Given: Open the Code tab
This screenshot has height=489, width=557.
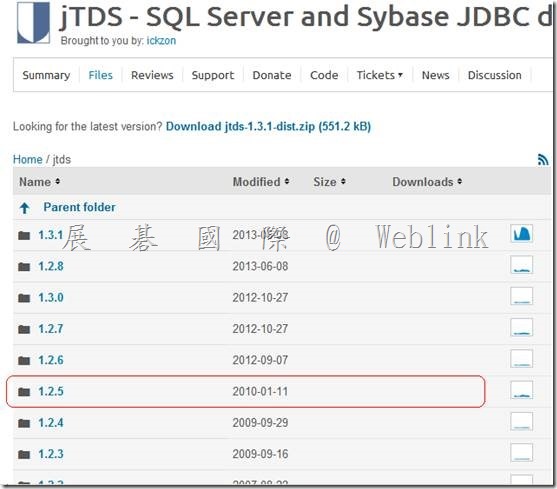Looking at the screenshot, I should coord(324,75).
